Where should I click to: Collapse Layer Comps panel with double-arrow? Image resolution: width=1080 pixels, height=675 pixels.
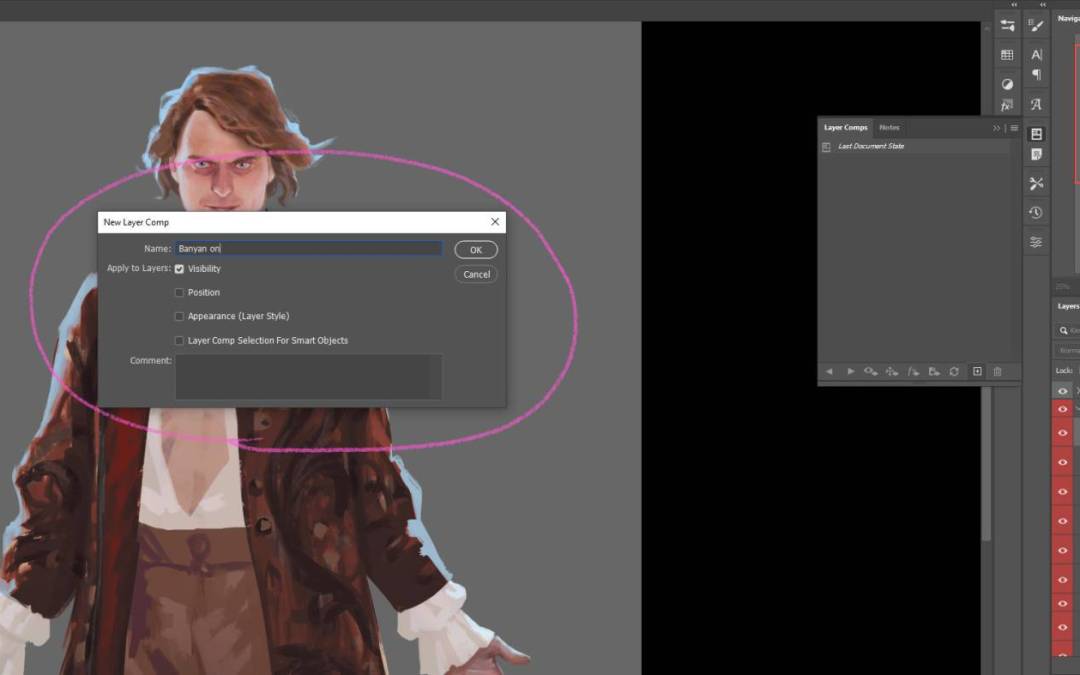point(997,128)
